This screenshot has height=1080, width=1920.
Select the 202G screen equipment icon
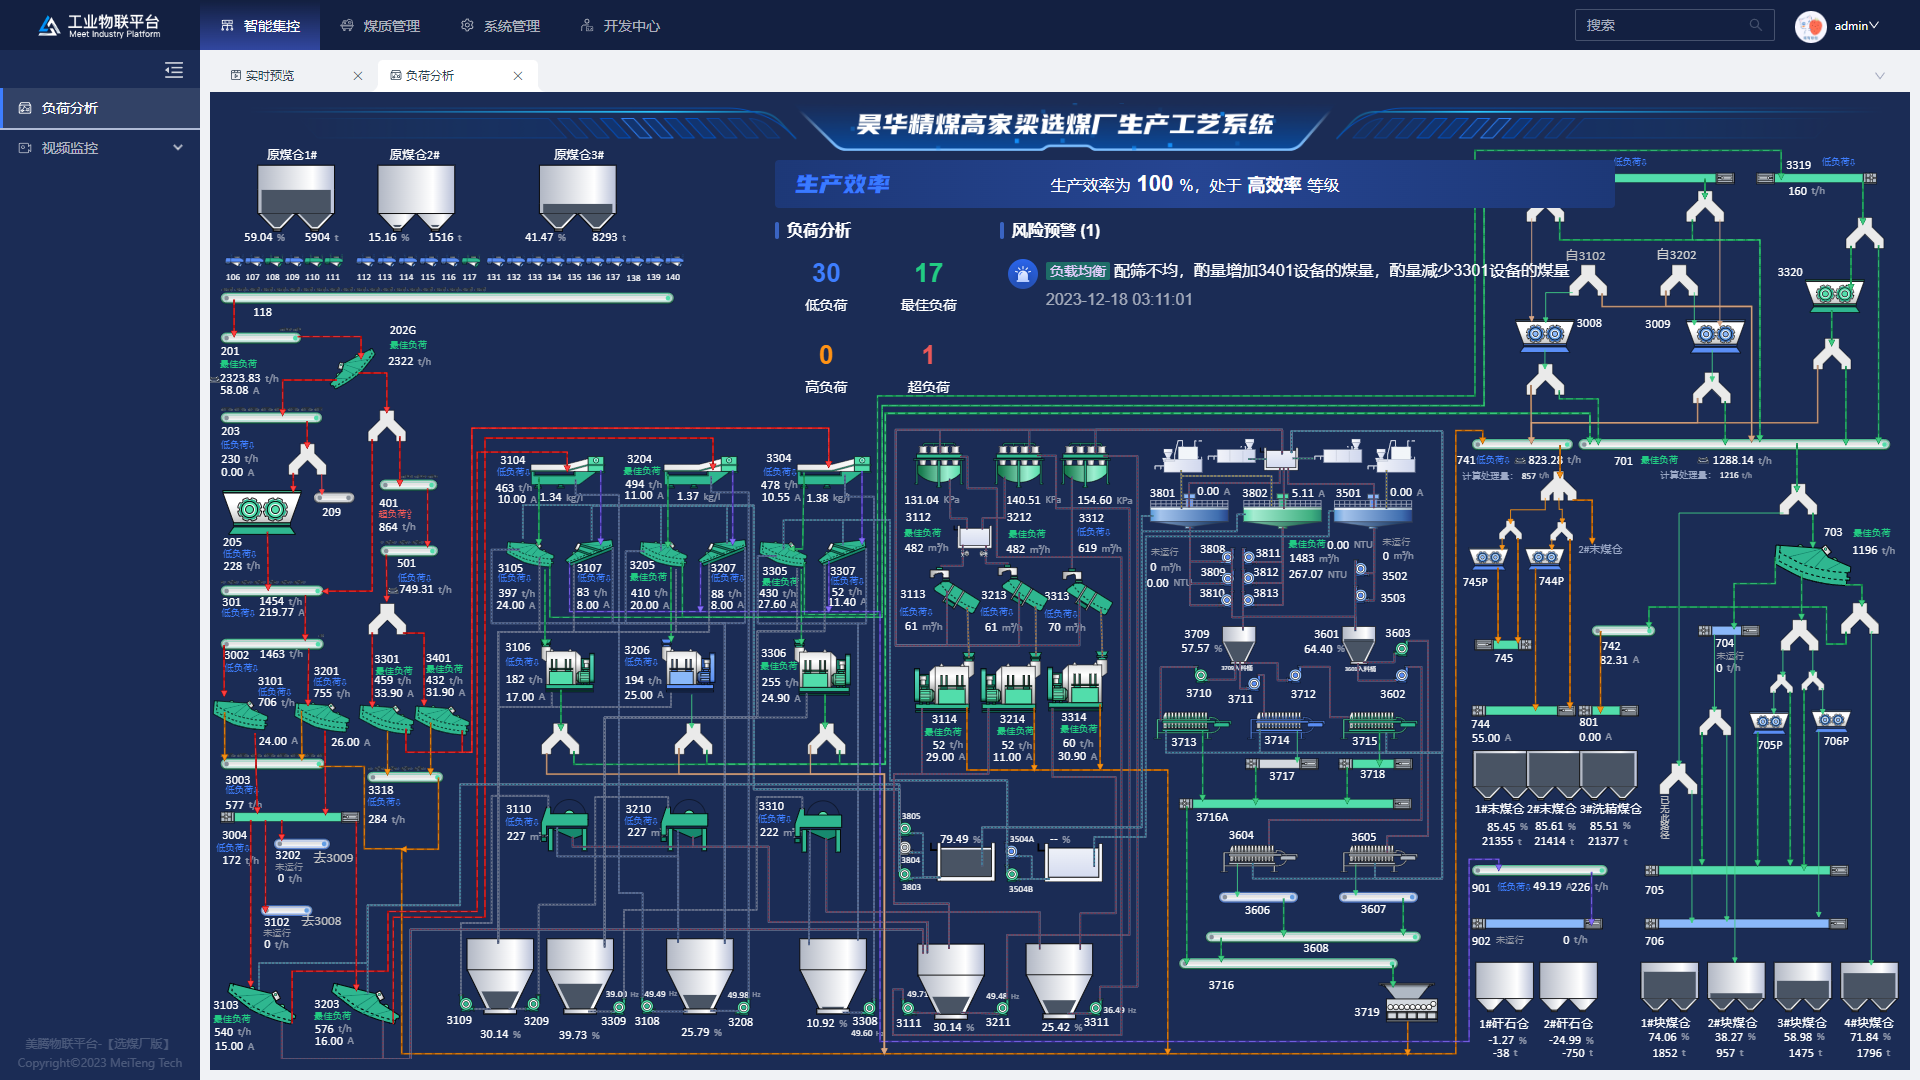point(353,368)
